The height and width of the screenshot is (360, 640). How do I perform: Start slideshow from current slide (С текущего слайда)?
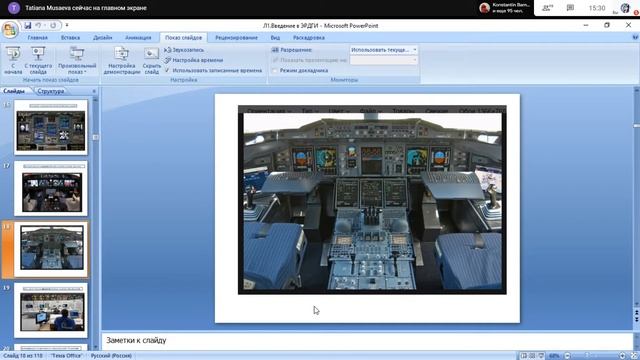(38, 60)
